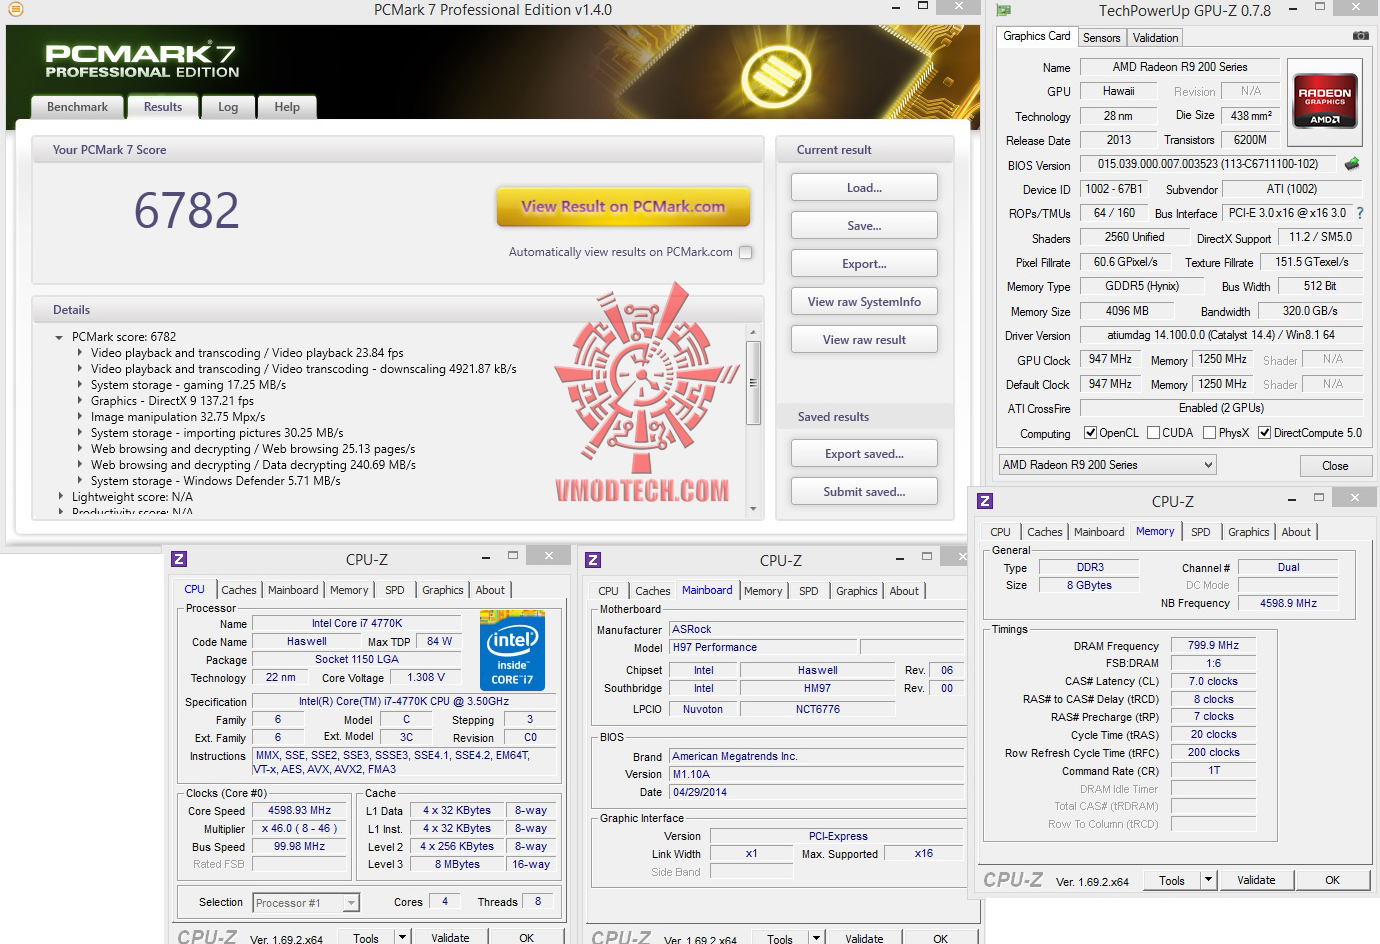Click the Driver Version field in GPU-Z
Screen dimensions: 1380x944
click(1221, 335)
